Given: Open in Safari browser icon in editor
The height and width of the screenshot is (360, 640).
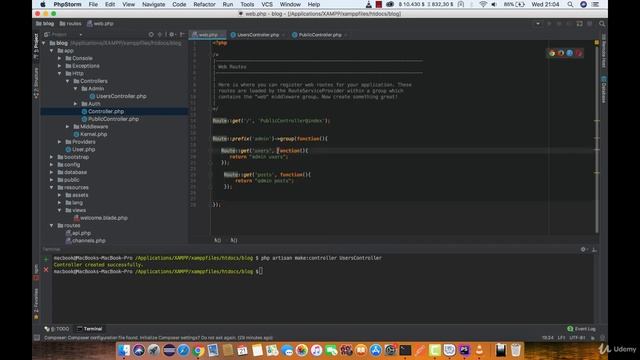Looking at the screenshot, I should tap(569, 53).
